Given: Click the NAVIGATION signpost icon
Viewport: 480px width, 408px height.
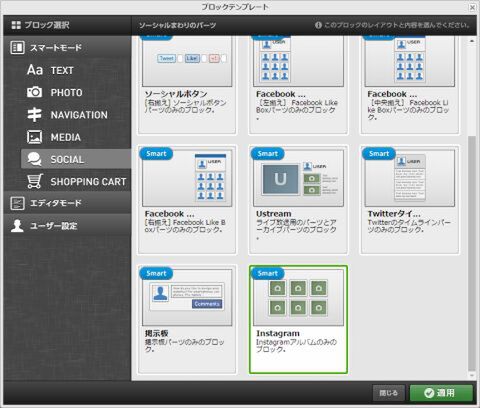Looking at the screenshot, I should point(34,114).
